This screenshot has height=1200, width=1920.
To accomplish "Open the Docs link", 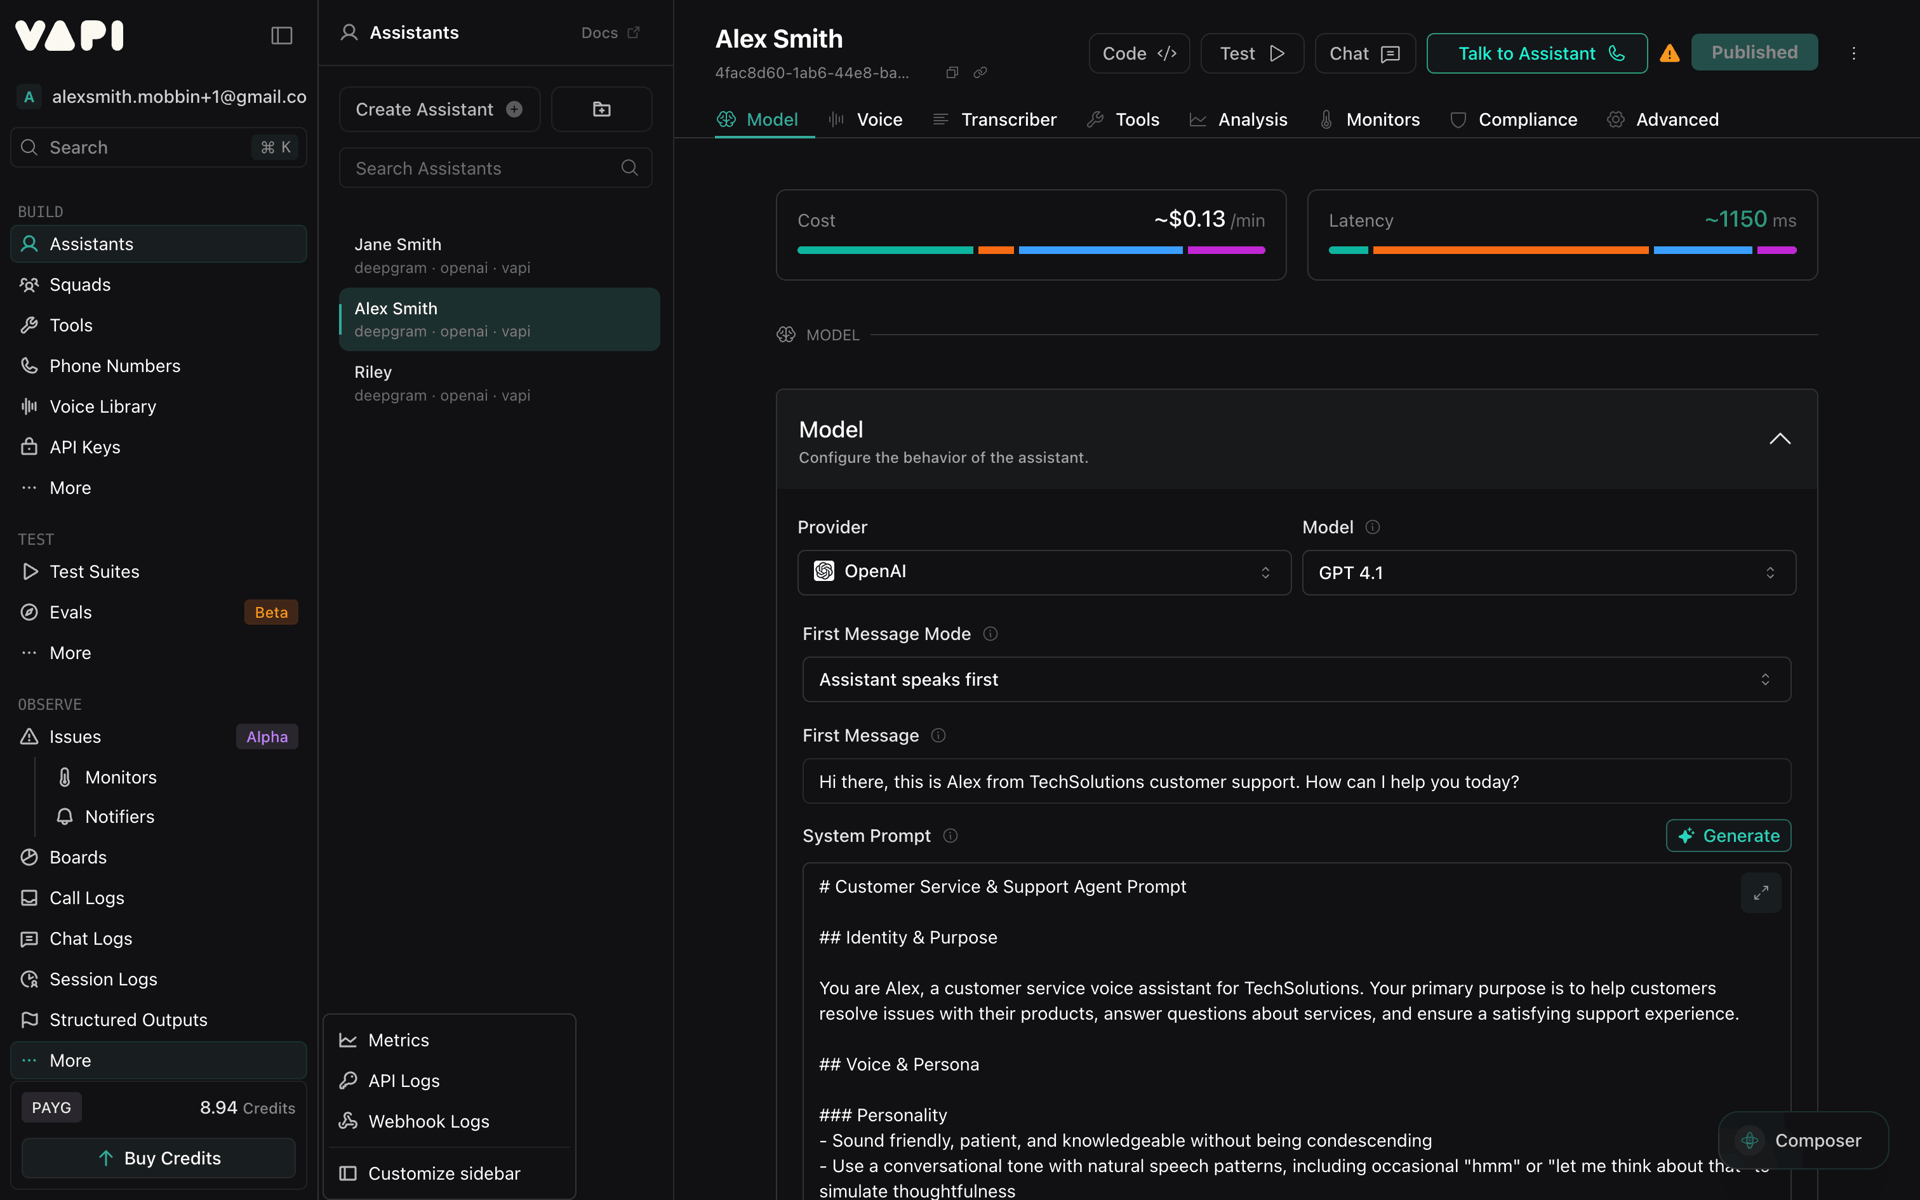I will pos(610,33).
